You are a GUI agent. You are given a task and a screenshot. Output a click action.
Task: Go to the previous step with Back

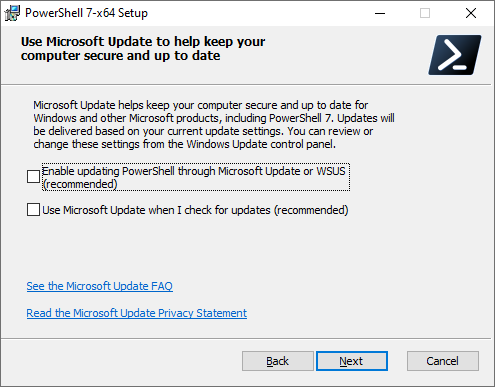pos(278,361)
